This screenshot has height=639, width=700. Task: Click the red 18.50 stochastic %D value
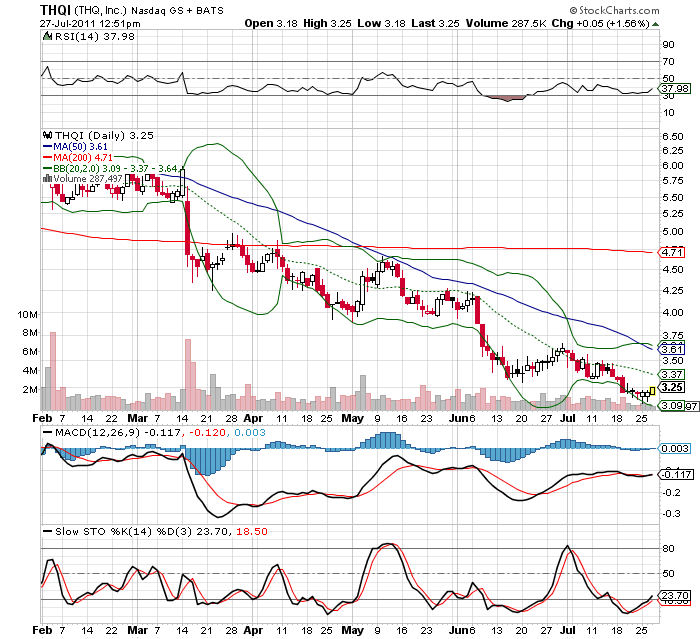coord(252,531)
